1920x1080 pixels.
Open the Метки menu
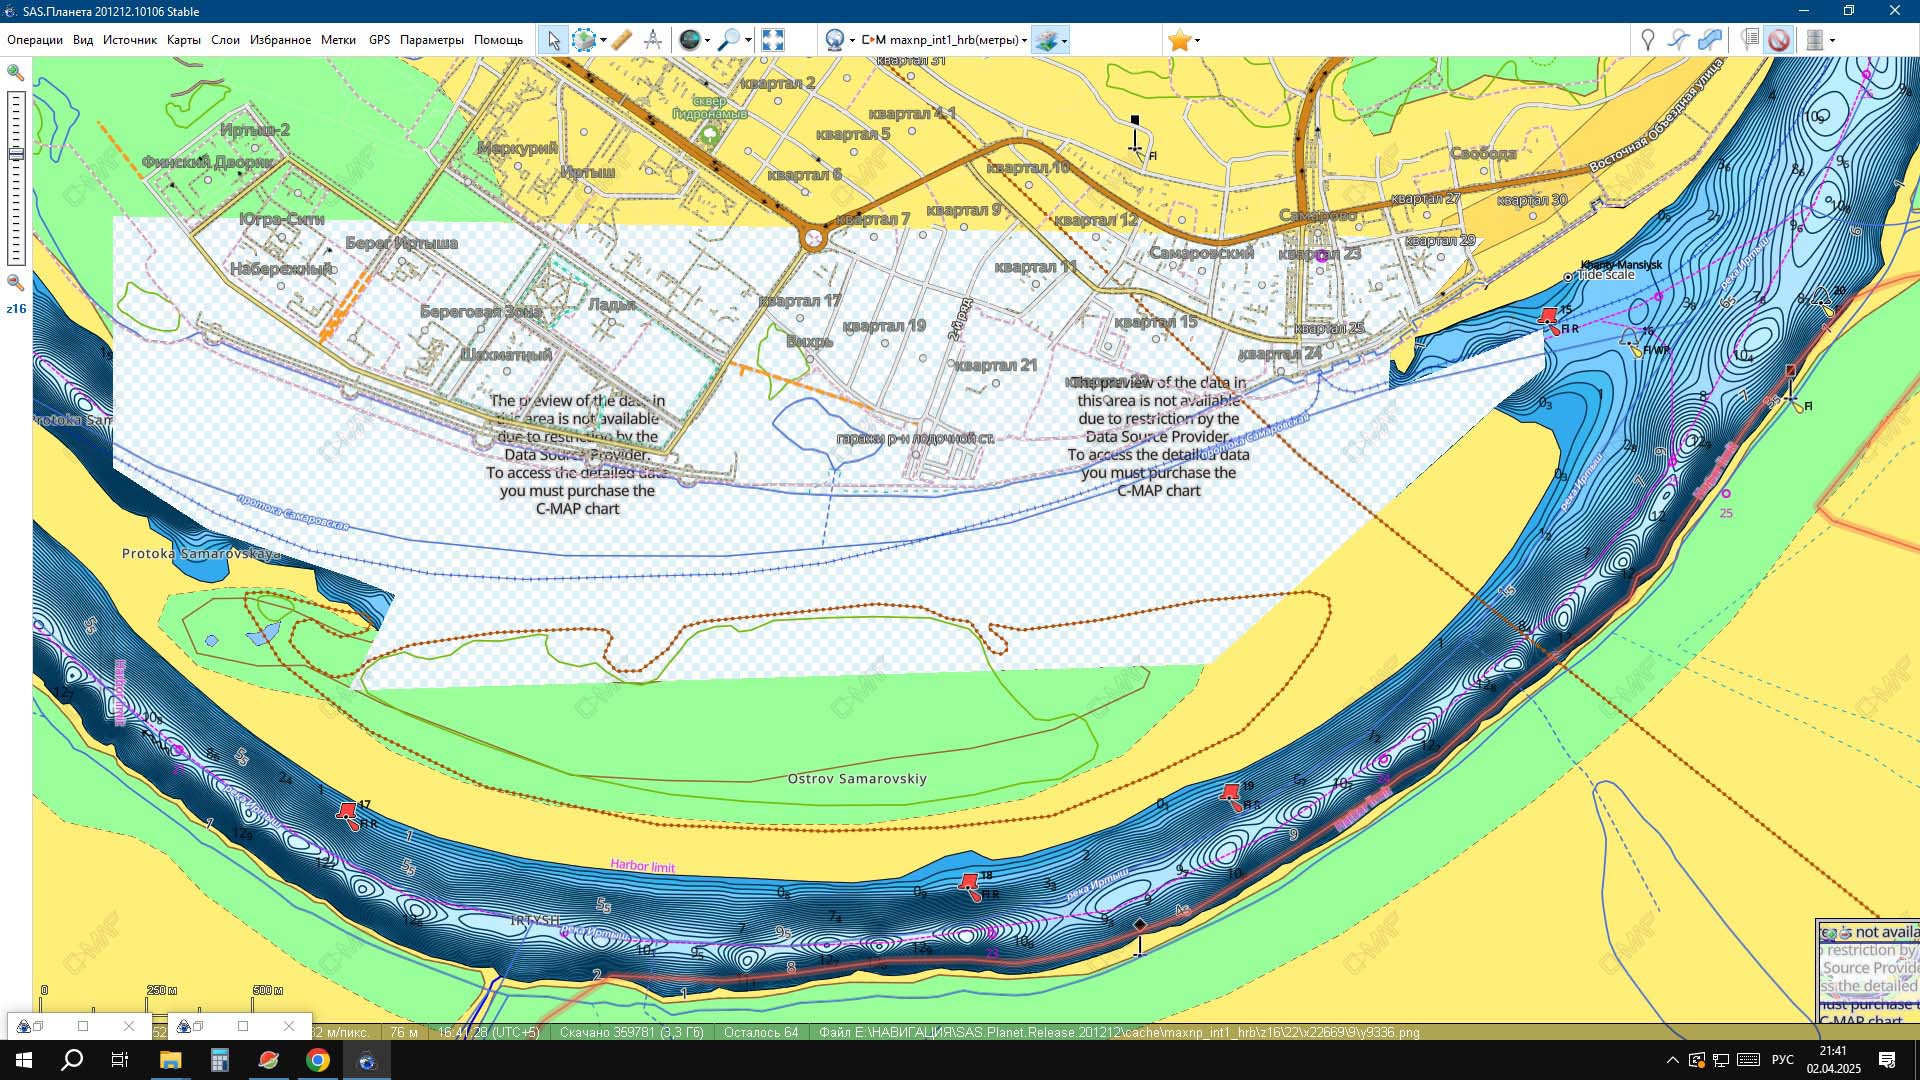(x=338, y=40)
